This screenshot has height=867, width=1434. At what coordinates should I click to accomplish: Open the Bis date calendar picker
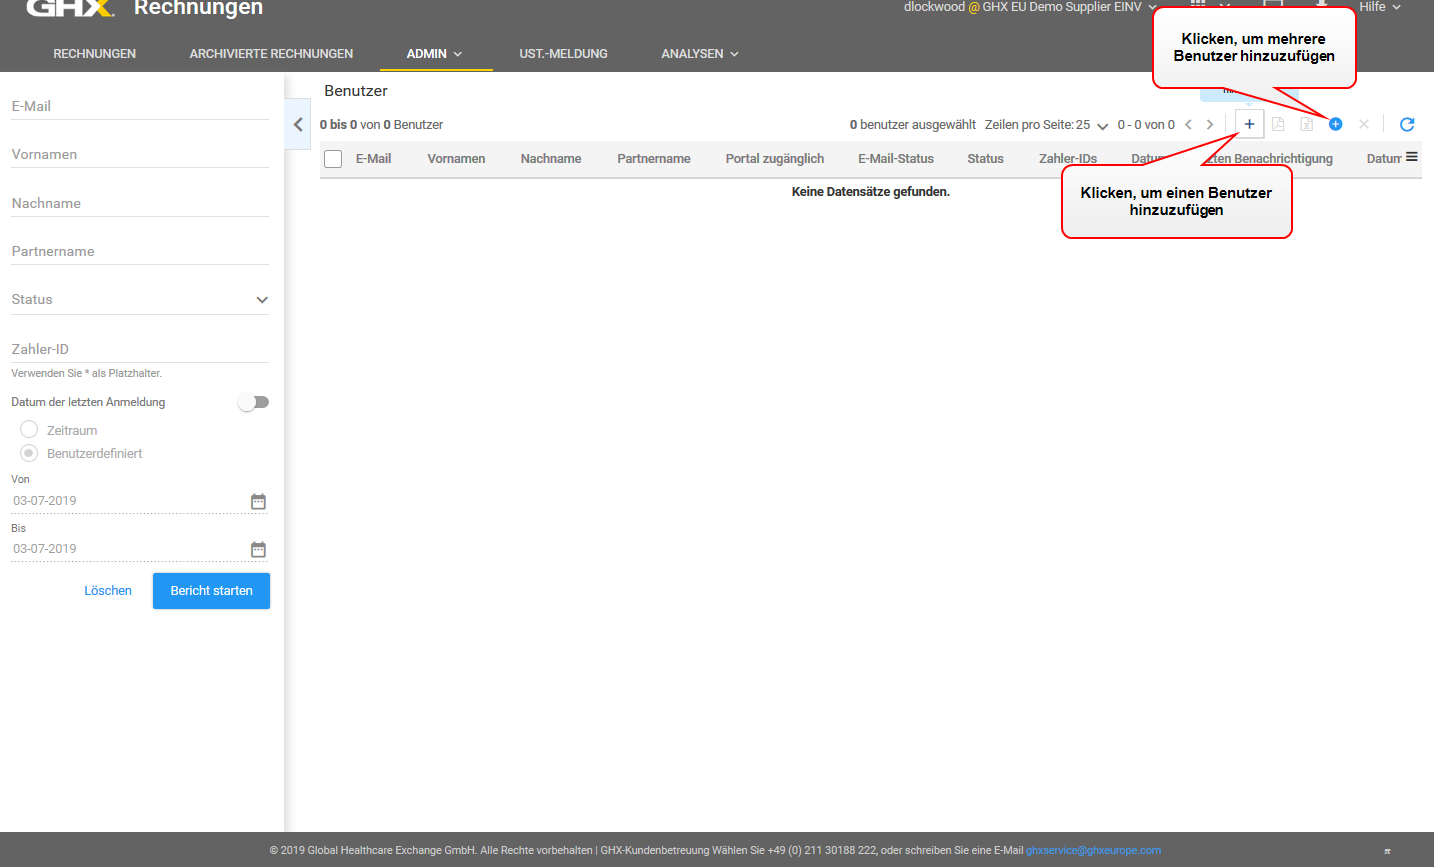tap(258, 549)
